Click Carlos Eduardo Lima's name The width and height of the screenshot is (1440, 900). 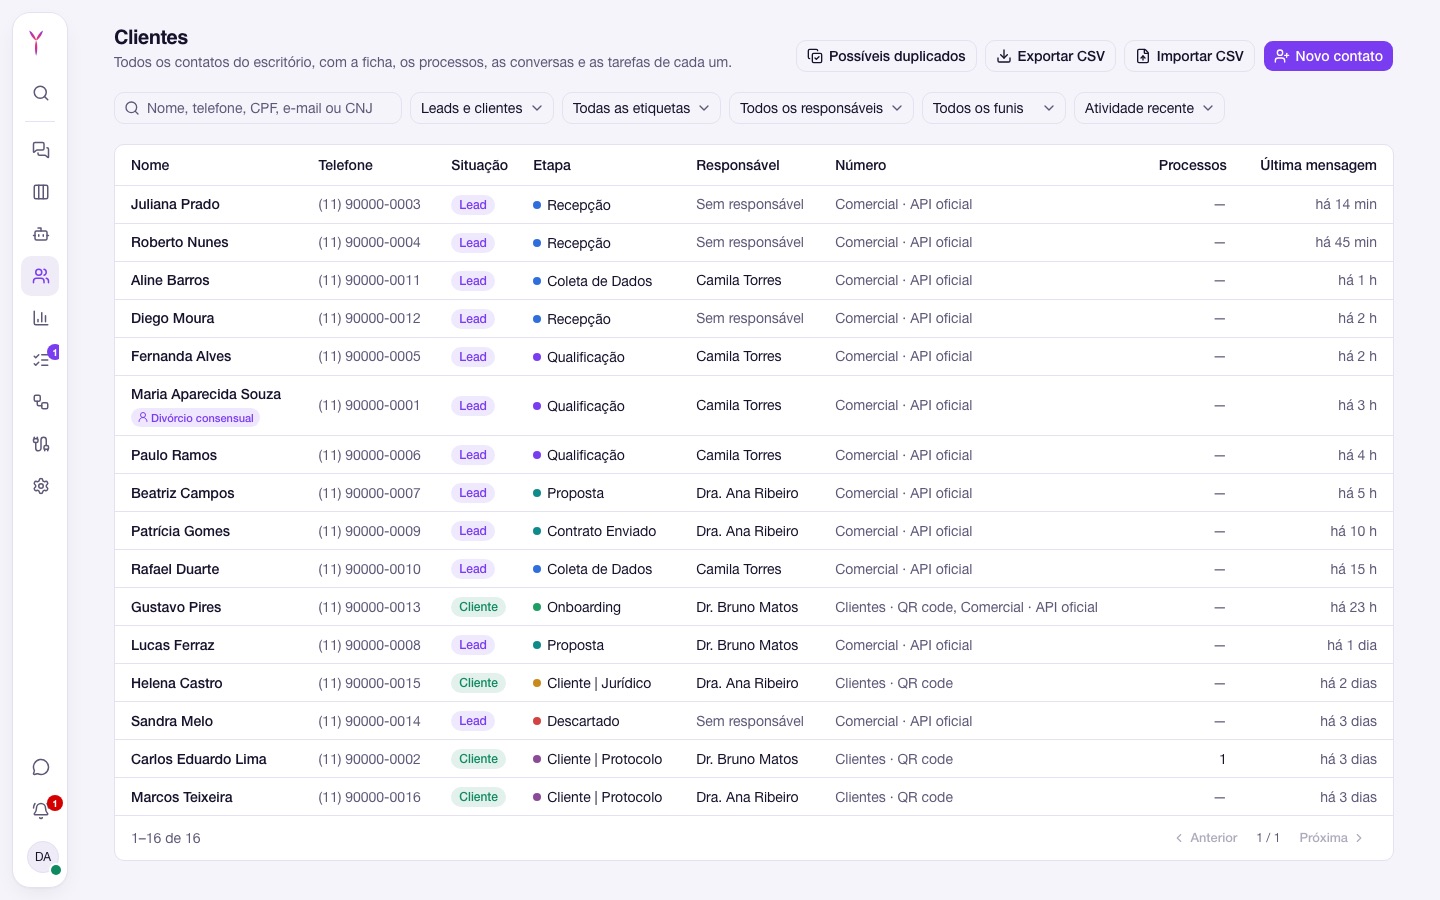coord(199,759)
